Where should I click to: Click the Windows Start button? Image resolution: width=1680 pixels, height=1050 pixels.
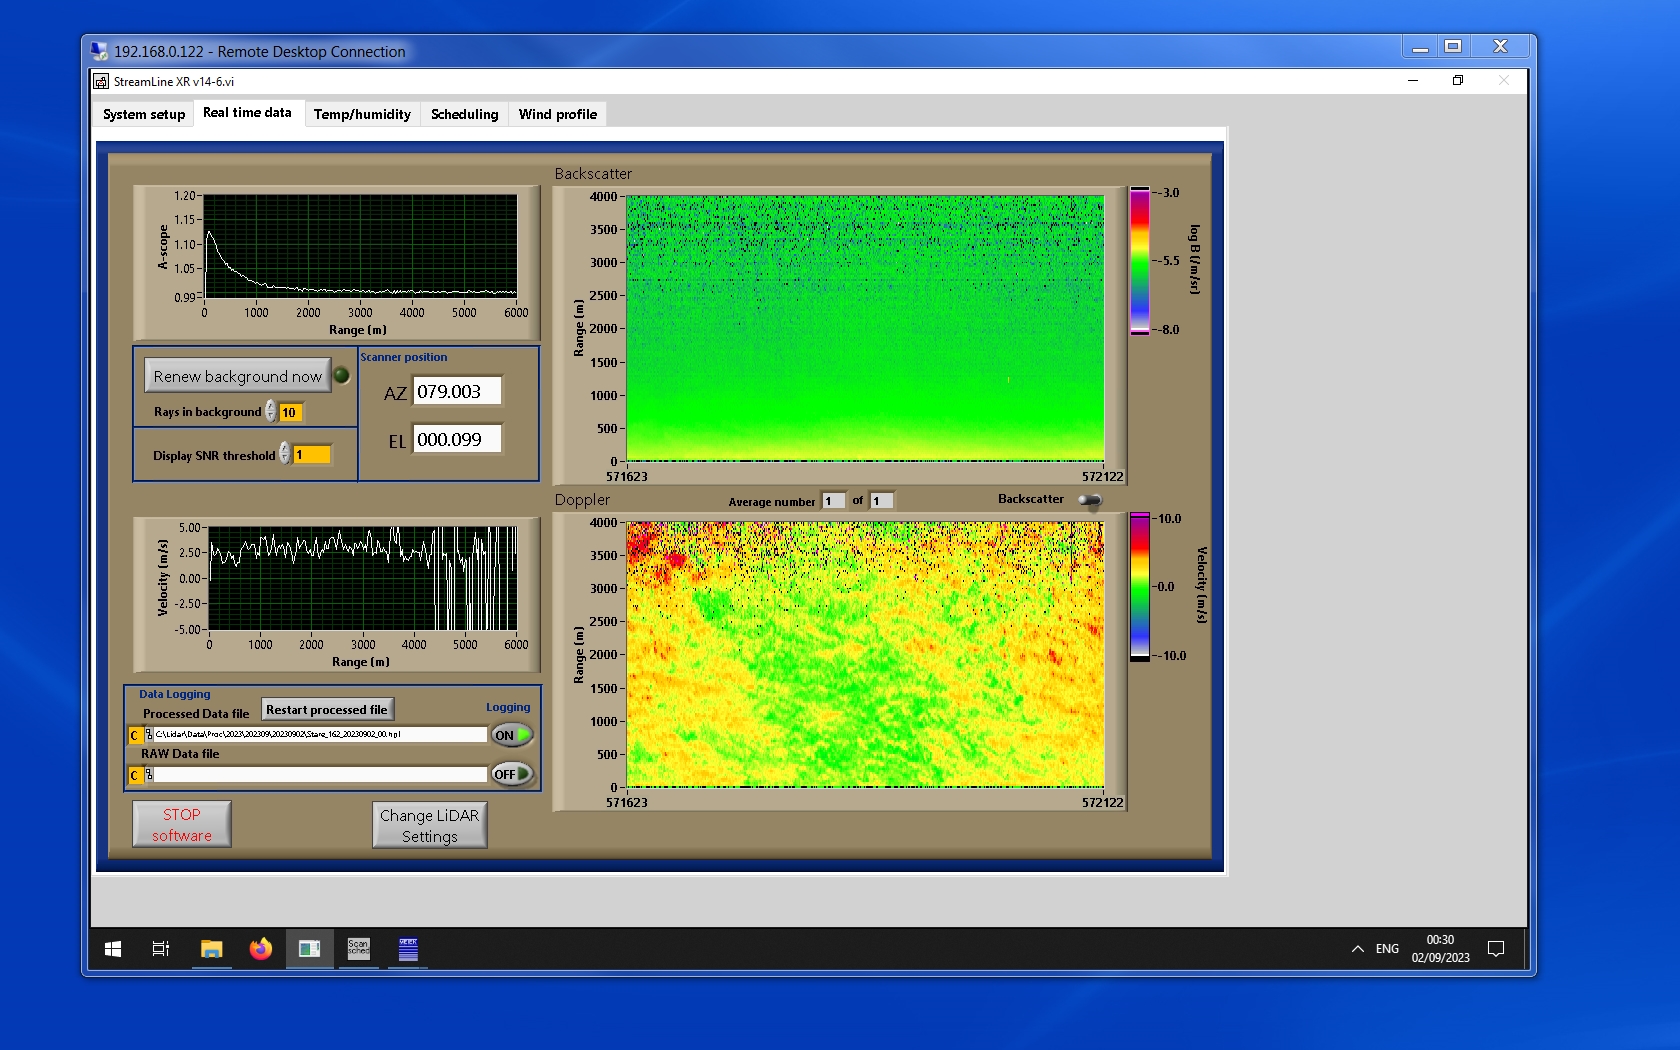tap(113, 949)
